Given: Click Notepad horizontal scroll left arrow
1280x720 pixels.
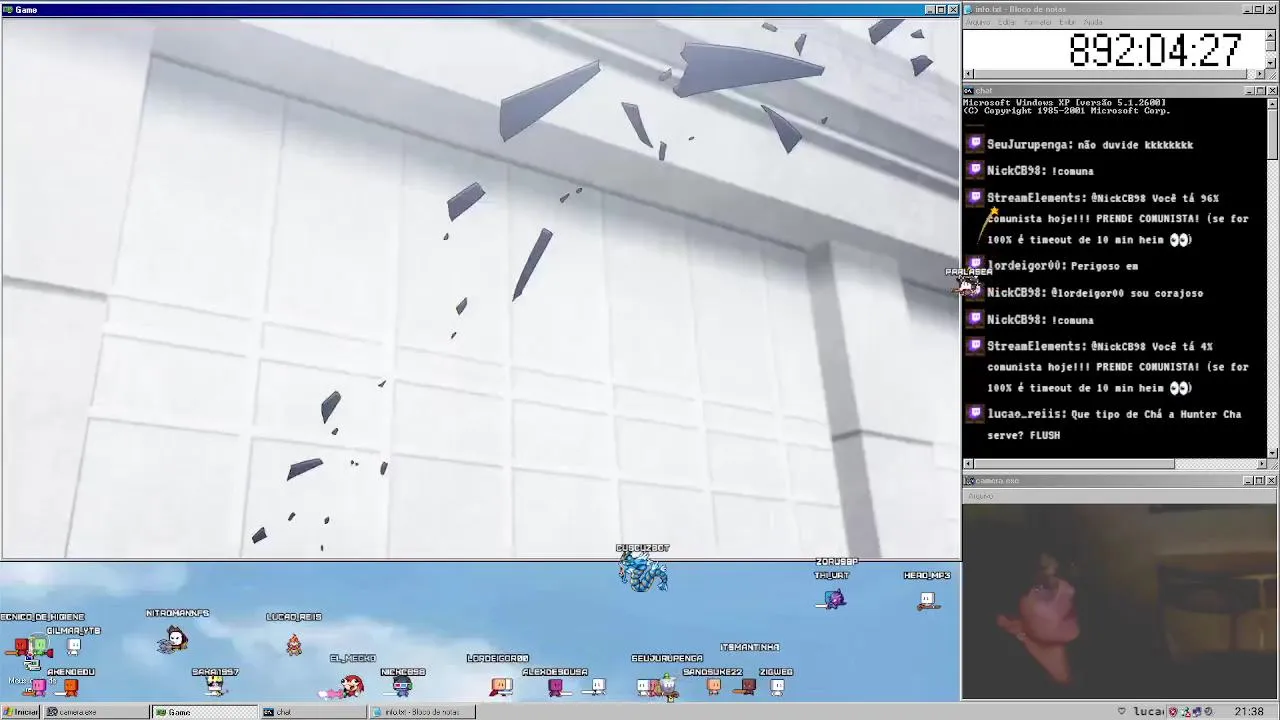Looking at the screenshot, I should tap(968, 74).
